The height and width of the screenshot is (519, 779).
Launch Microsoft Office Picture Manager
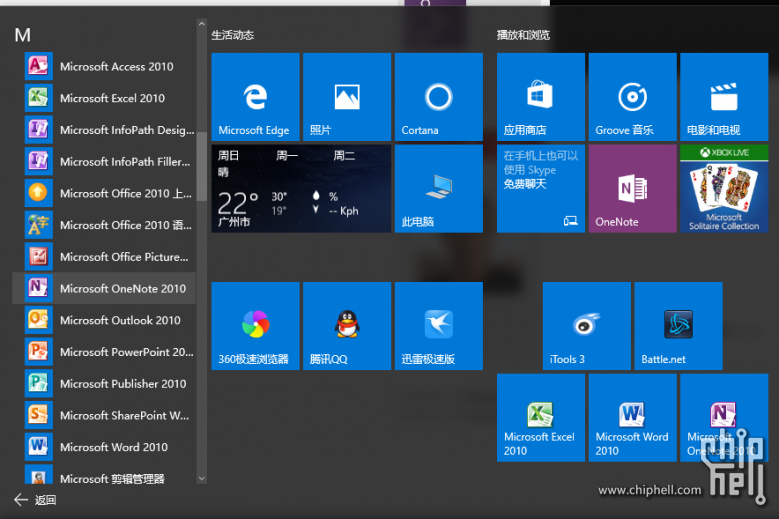point(104,257)
